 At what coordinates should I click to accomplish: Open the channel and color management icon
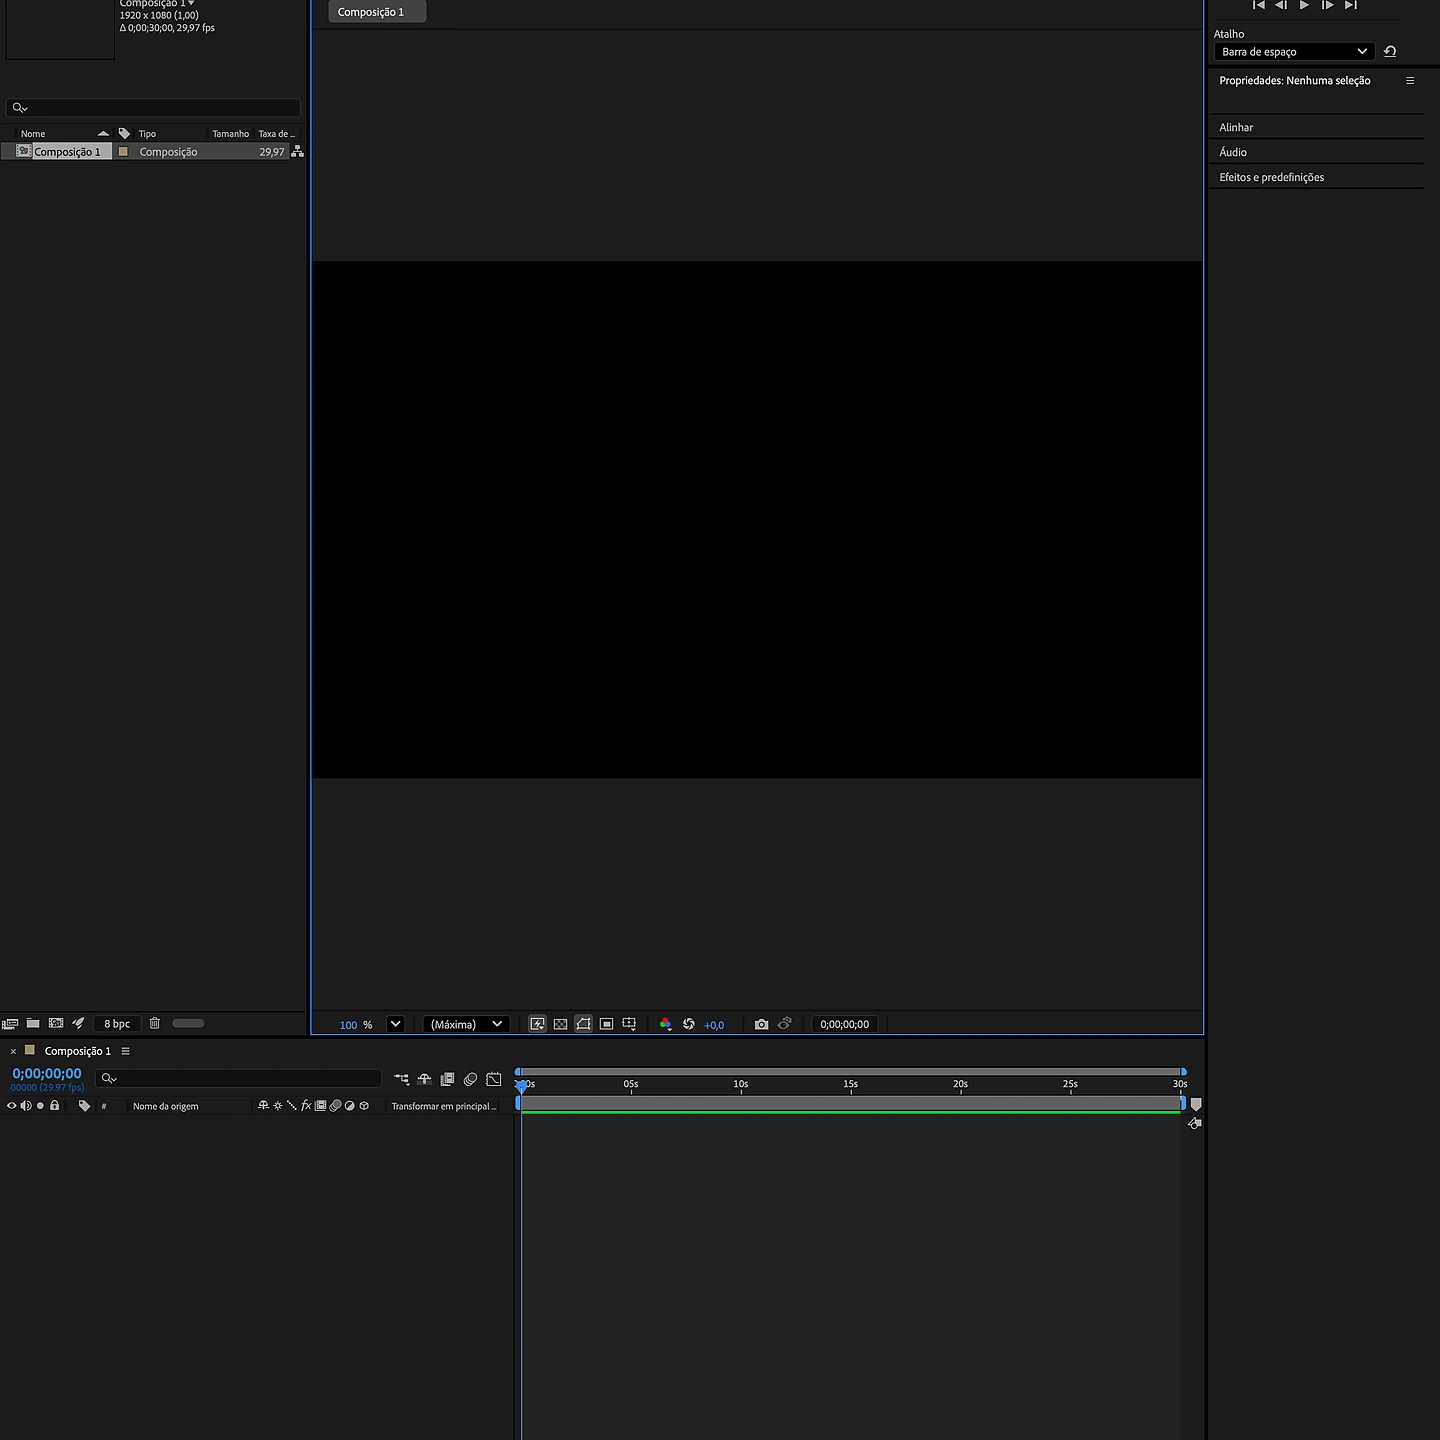pyautogui.click(x=665, y=1024)
